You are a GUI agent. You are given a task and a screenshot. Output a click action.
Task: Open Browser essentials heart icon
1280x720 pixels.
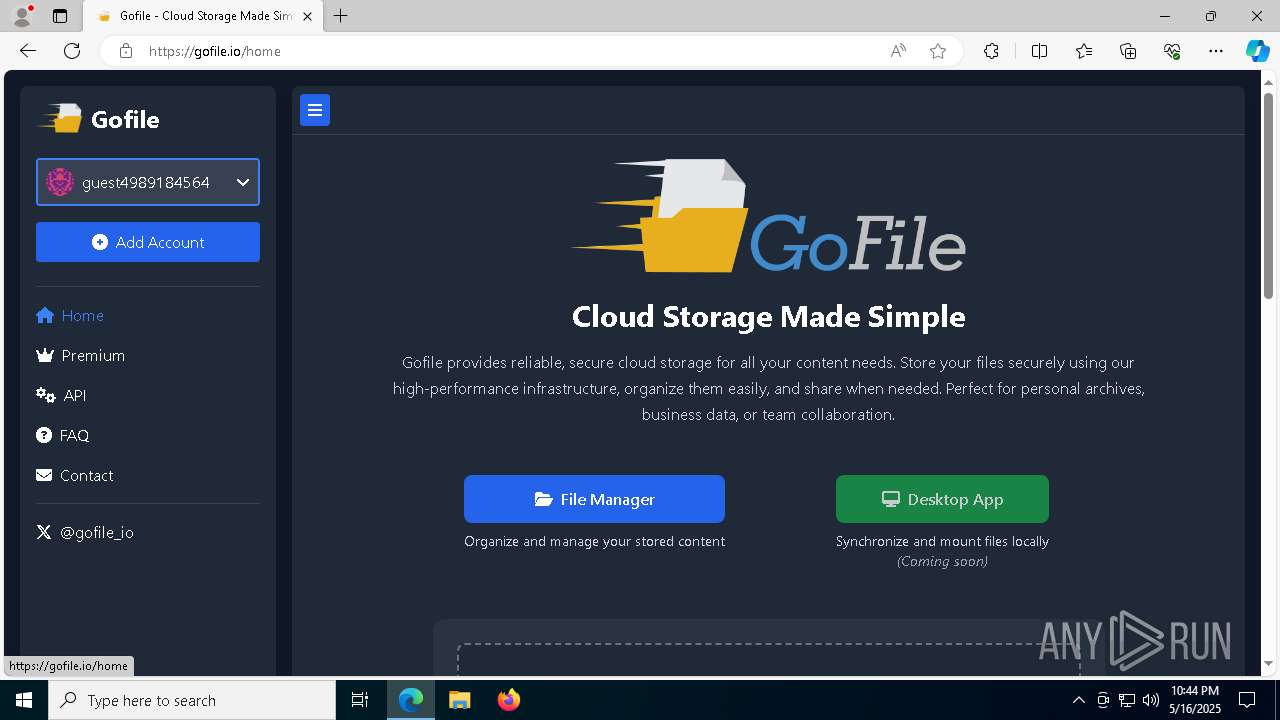click(1172, 51)
